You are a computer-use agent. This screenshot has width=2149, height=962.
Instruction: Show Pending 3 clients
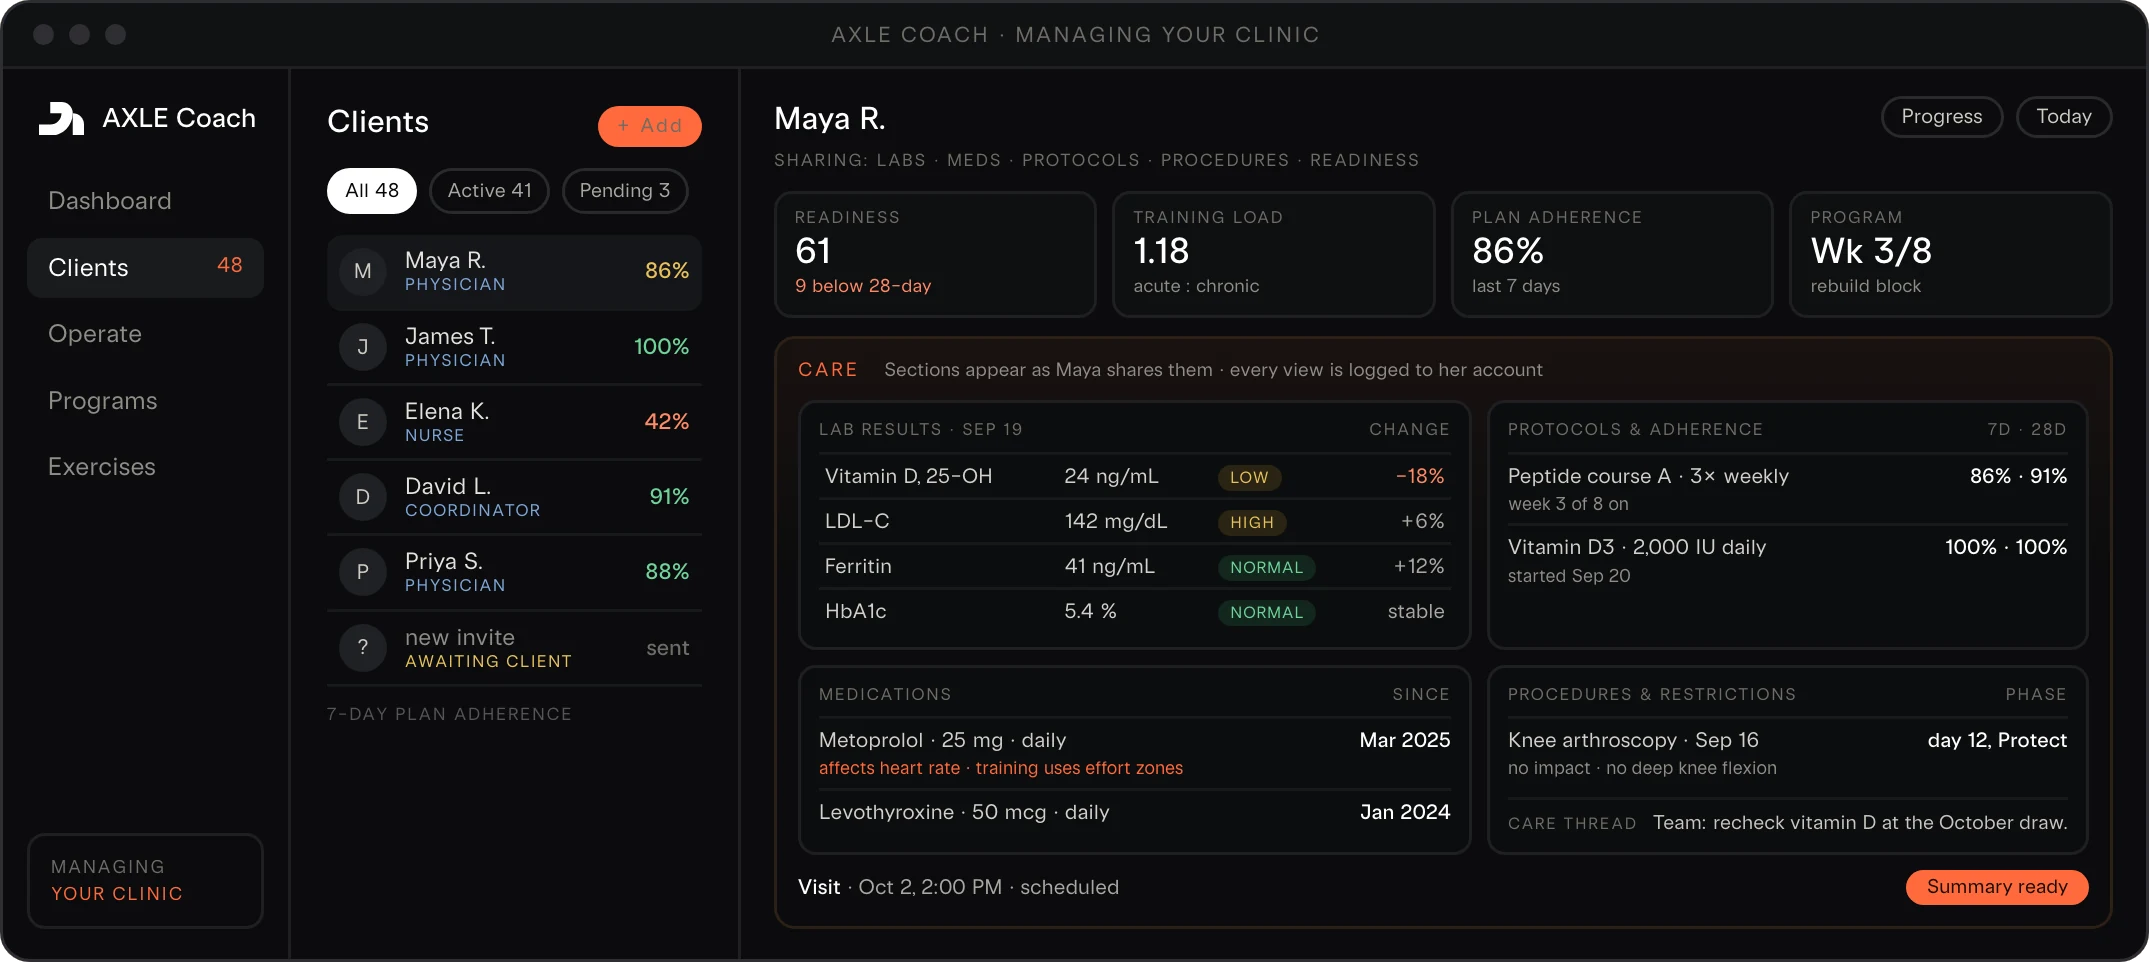click(x=625, y=191)
